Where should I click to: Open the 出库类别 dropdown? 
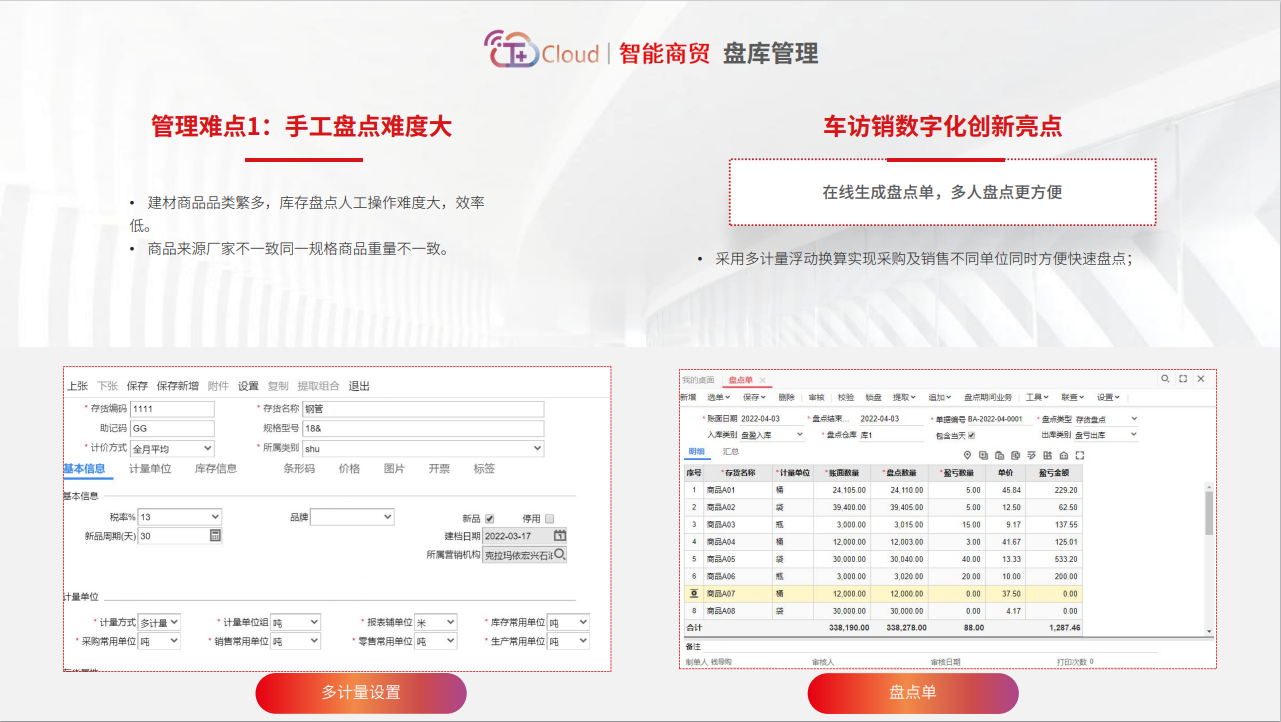coord(1106,435)
